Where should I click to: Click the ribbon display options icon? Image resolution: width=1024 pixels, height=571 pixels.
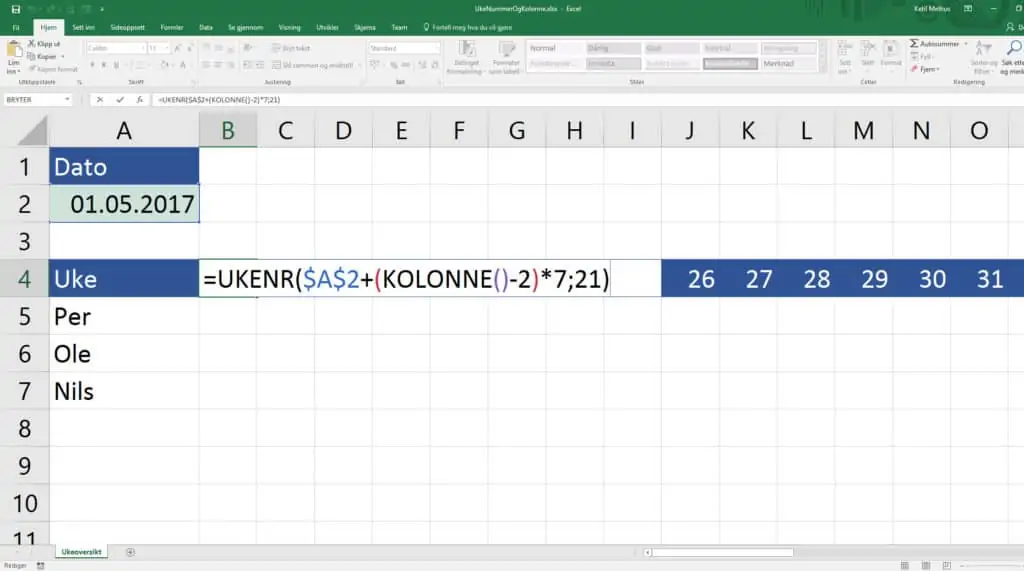968,9
